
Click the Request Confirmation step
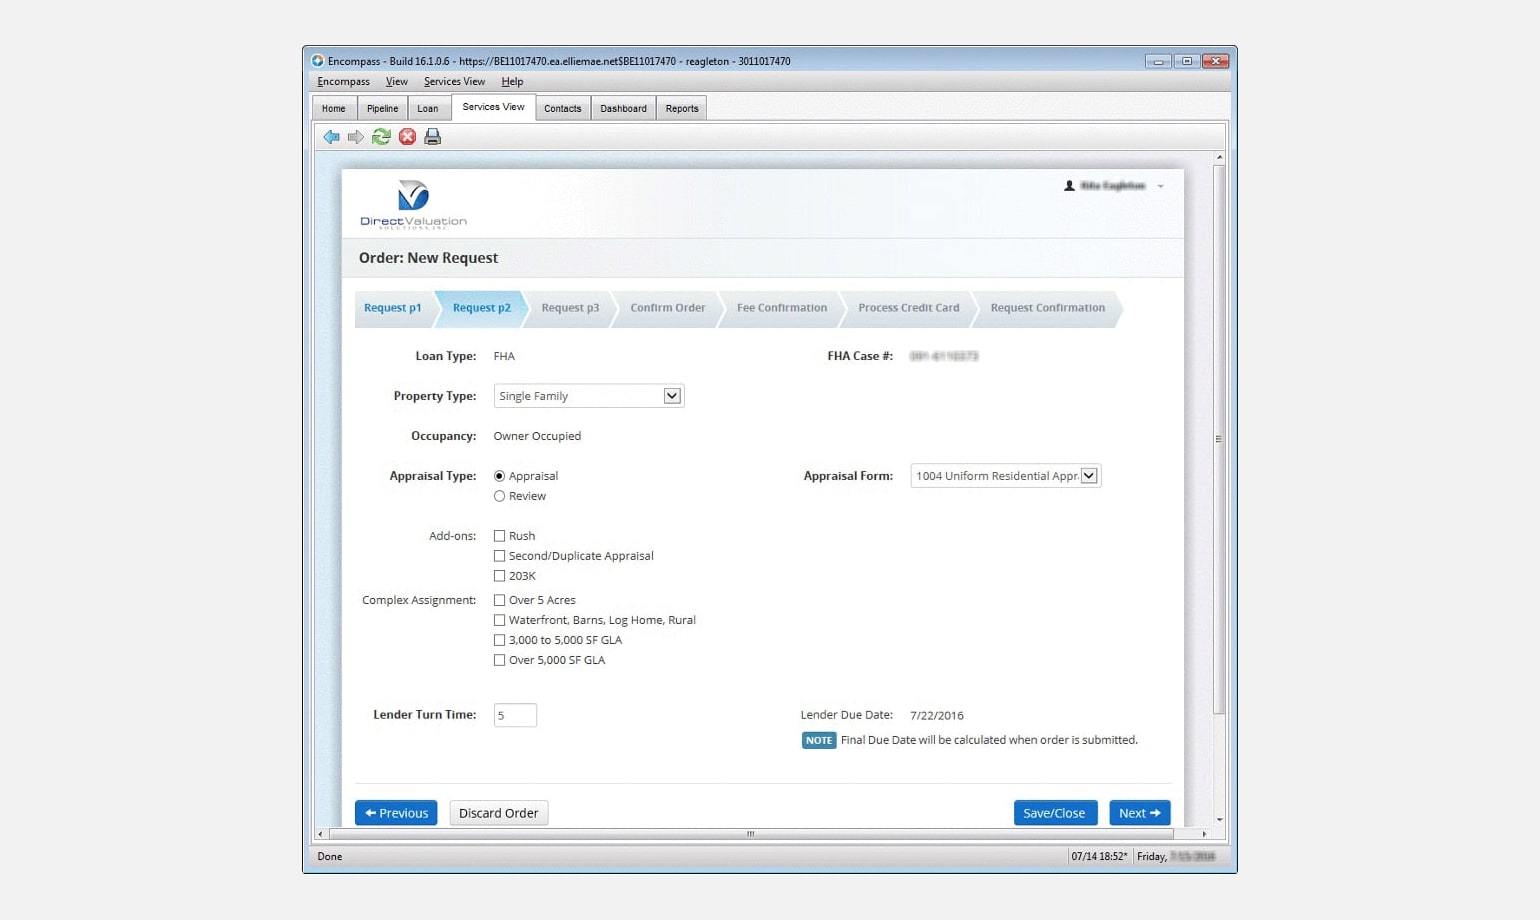pos(1047,308)
